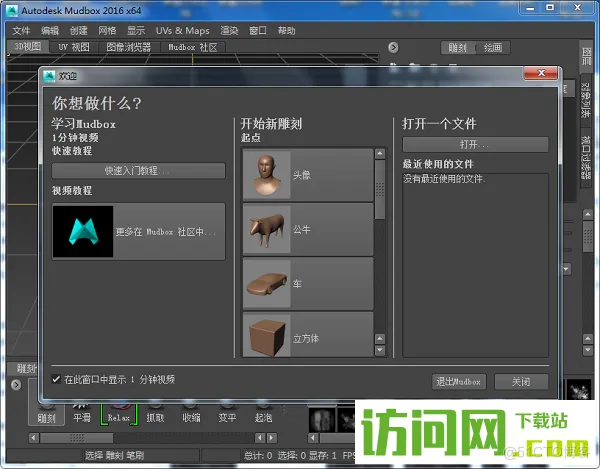This screenshot has width=600, height=469.
Task: Click the 关闭 button
Action: 521,381
